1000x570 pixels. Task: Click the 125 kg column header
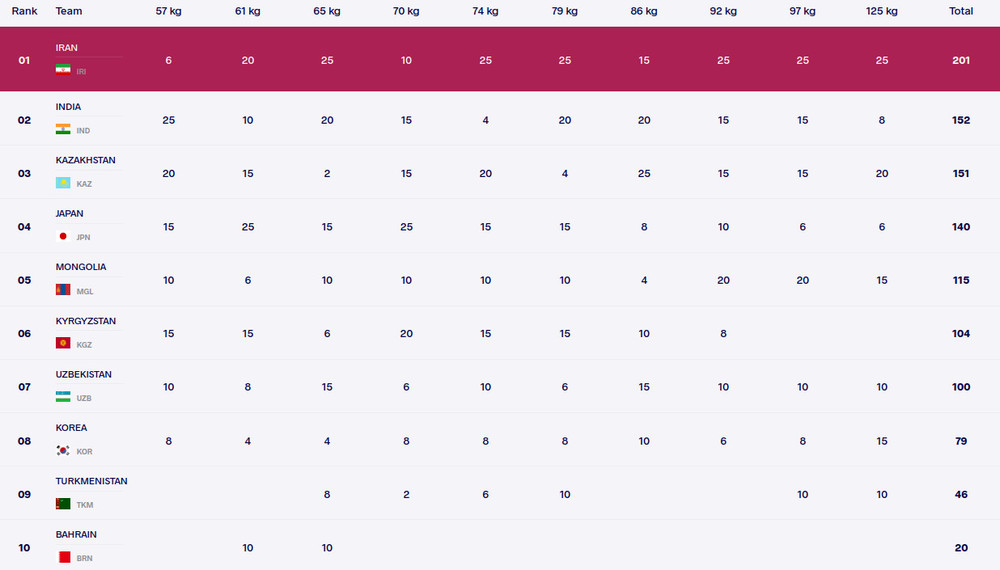(x=881, y=11)
